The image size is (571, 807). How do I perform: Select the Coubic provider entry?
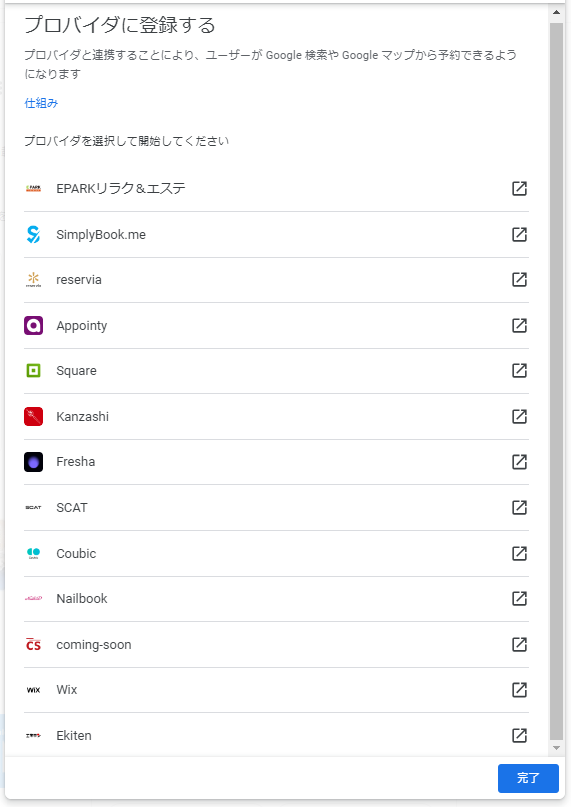point(276,553)
